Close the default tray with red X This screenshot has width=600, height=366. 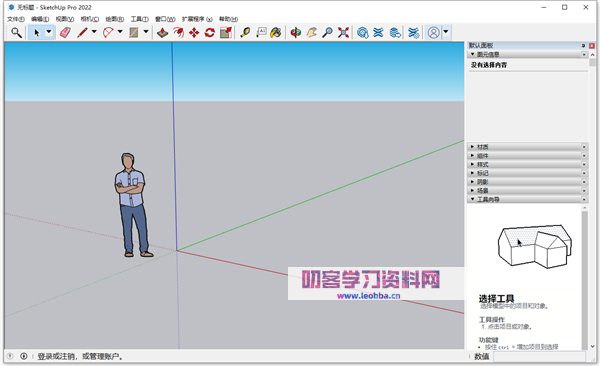click(x=592, y=46)
